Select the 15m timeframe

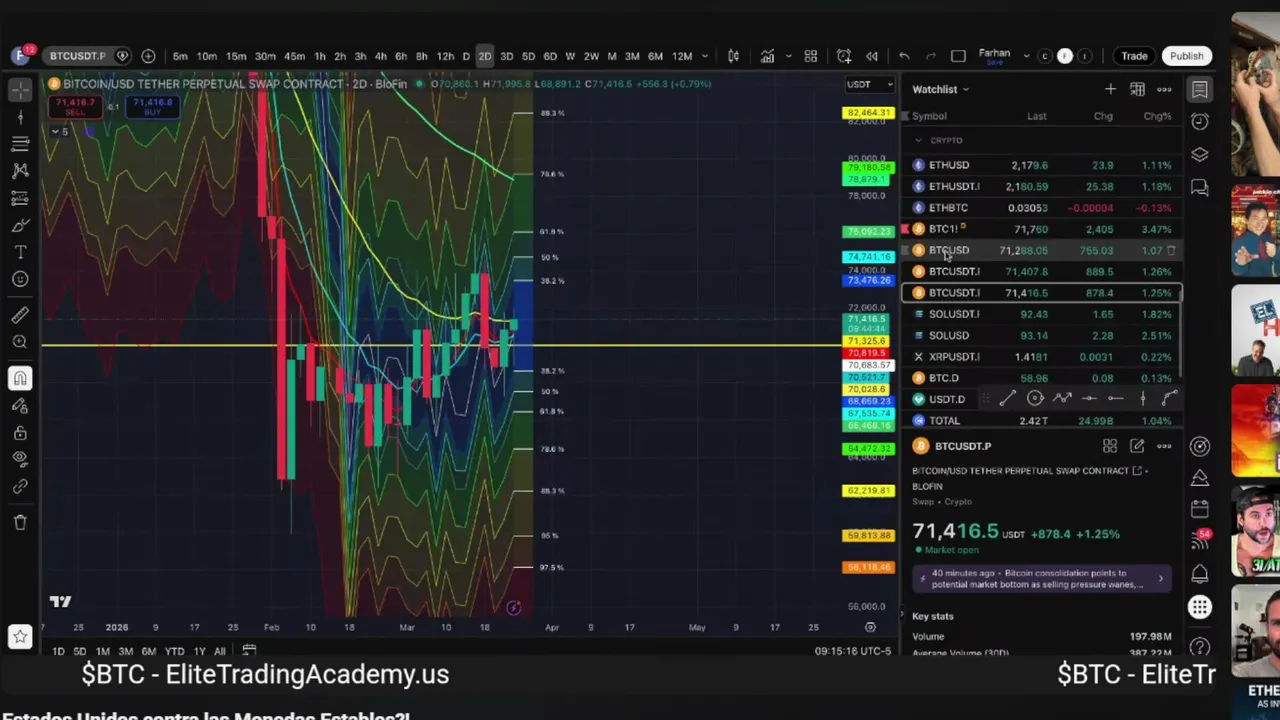coord(236,56)
